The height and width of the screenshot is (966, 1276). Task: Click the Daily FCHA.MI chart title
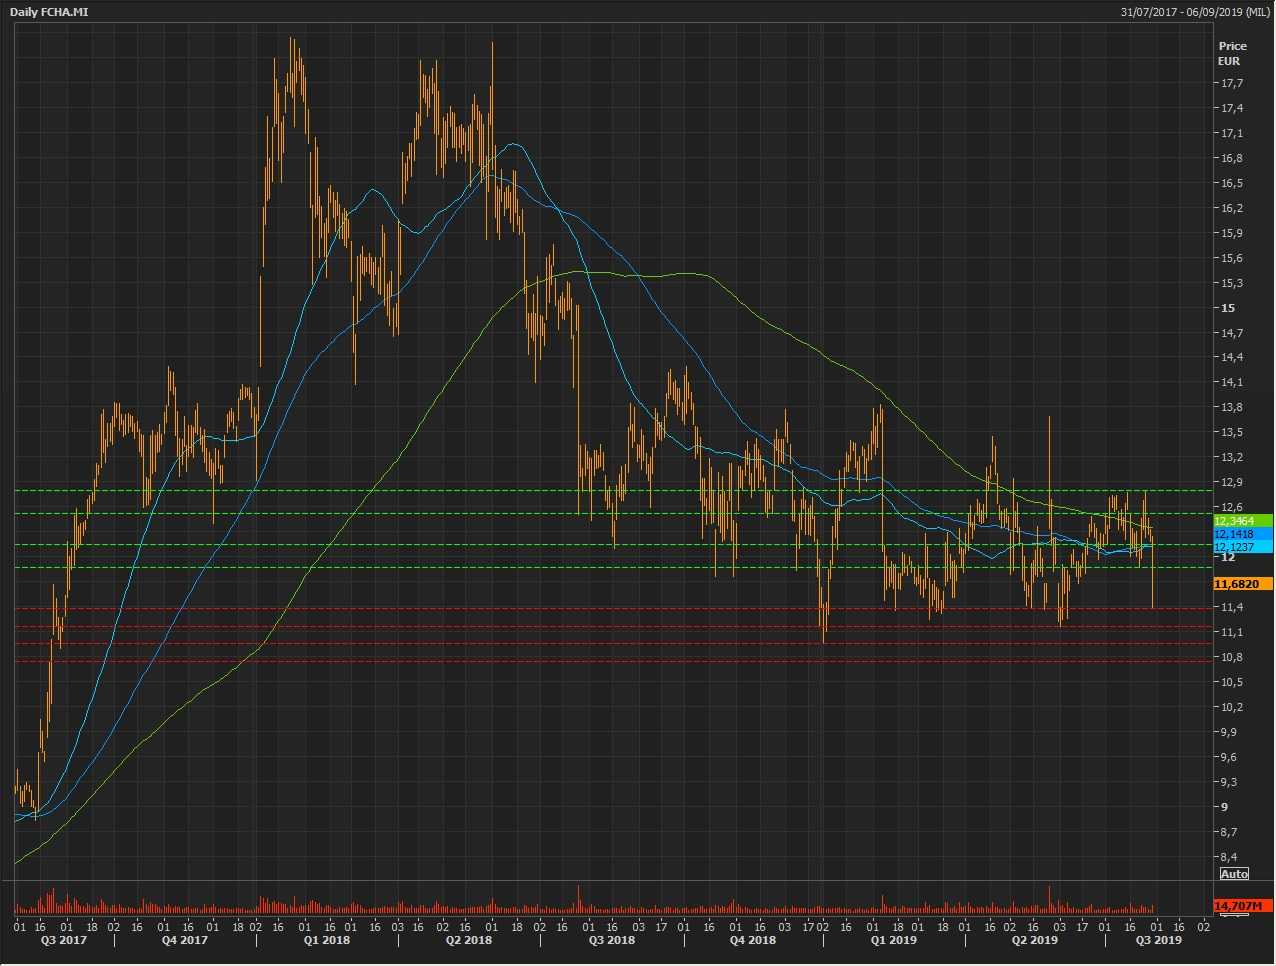click(48, 12)
